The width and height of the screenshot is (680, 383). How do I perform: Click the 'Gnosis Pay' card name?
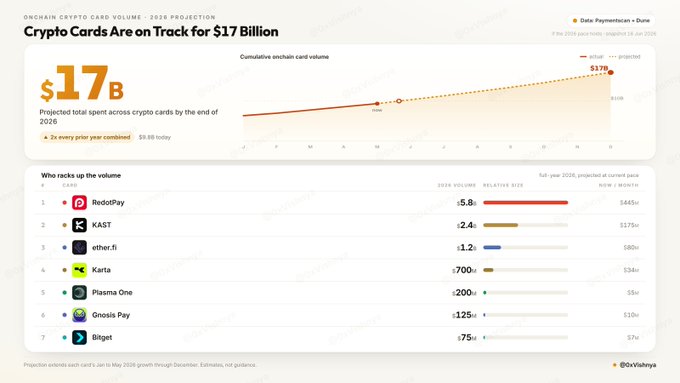tap(111, 315)
